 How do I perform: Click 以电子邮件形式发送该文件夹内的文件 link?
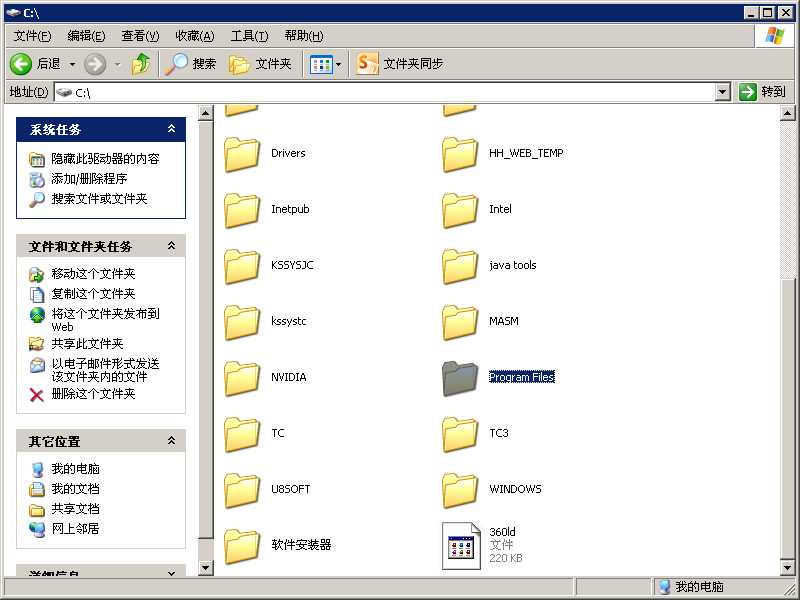click(x=105, y=370)
